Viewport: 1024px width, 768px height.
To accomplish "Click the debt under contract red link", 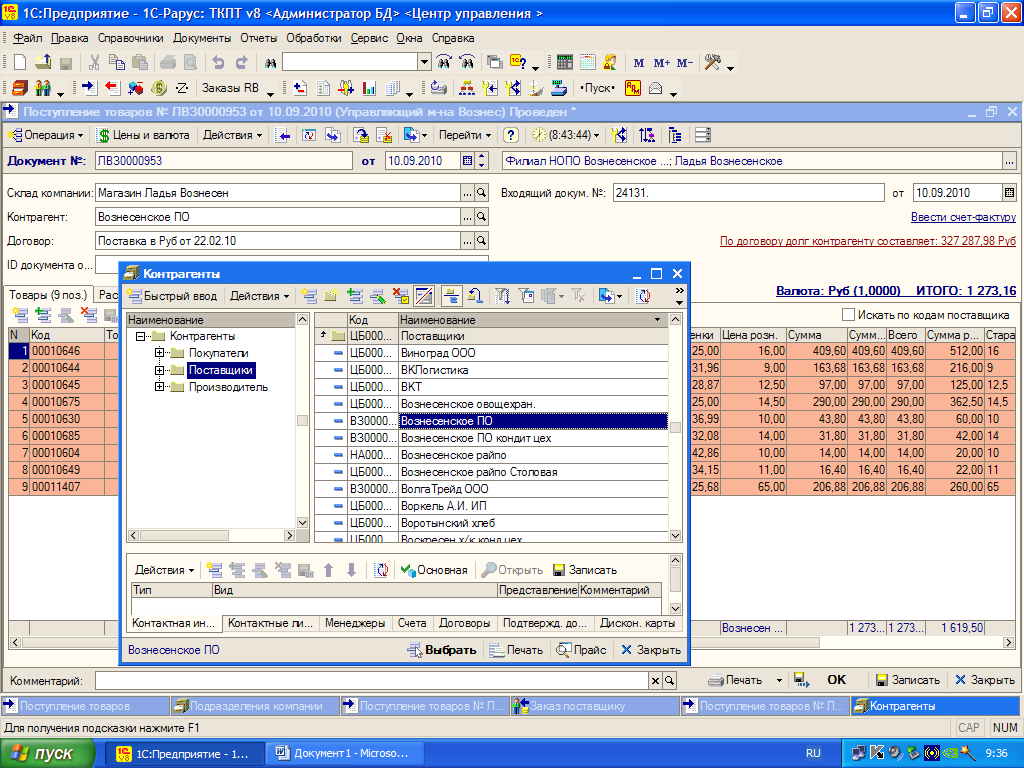I will point(868,241).
